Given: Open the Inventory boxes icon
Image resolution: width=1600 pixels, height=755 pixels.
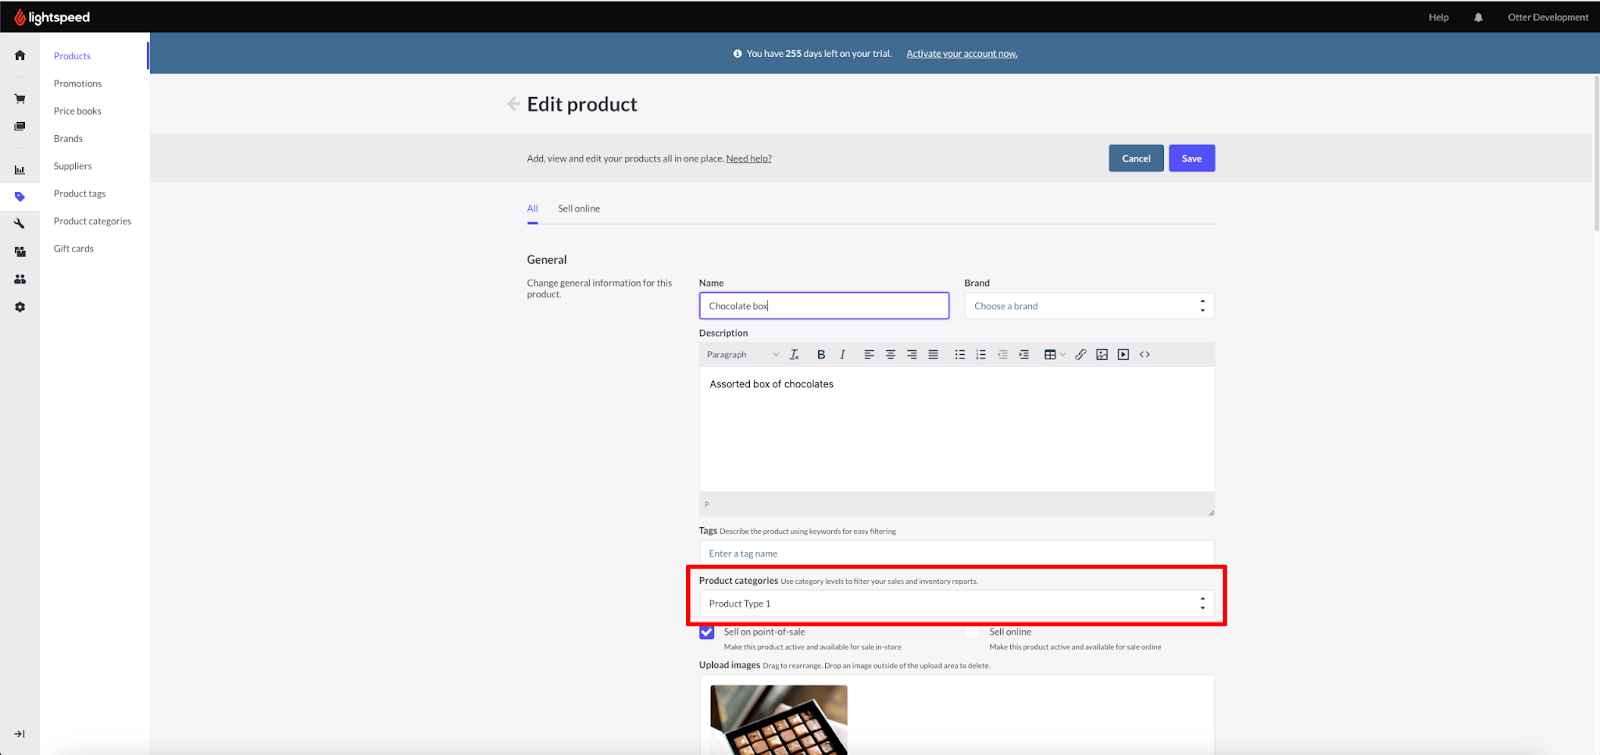Looking at the screenshot, I should 20,252.
